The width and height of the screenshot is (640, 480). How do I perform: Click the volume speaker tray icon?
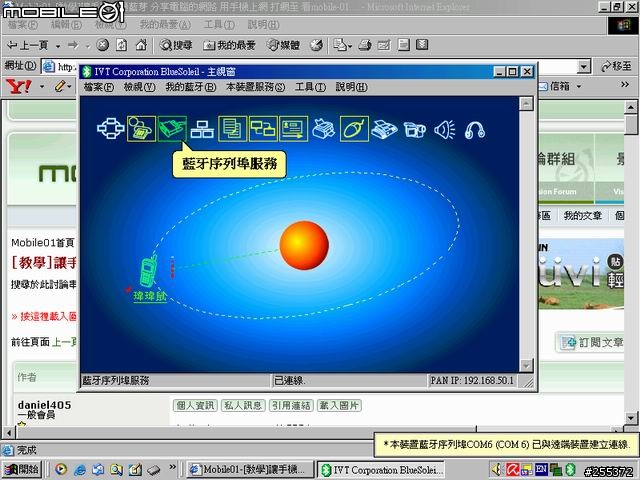point(498,469)
